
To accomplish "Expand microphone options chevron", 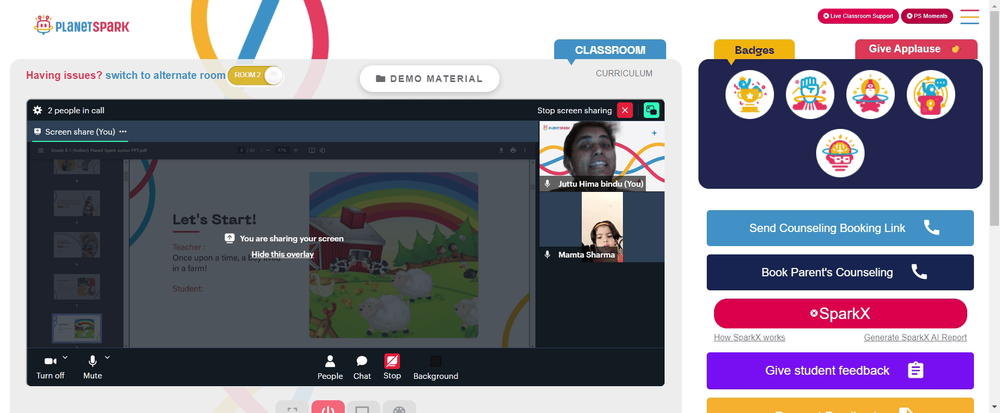I will tap(107, 358).
